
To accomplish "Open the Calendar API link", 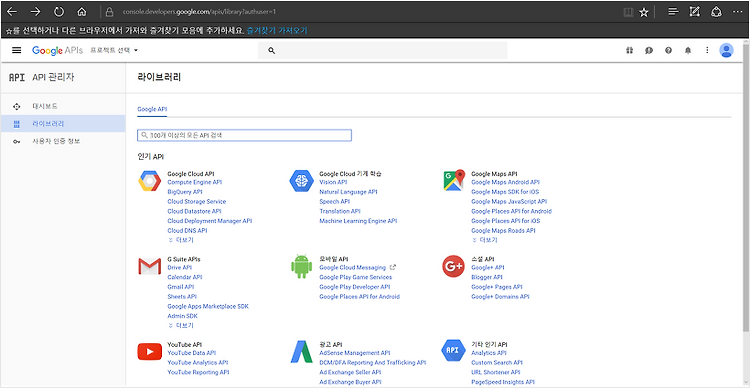I will [185, 277].
